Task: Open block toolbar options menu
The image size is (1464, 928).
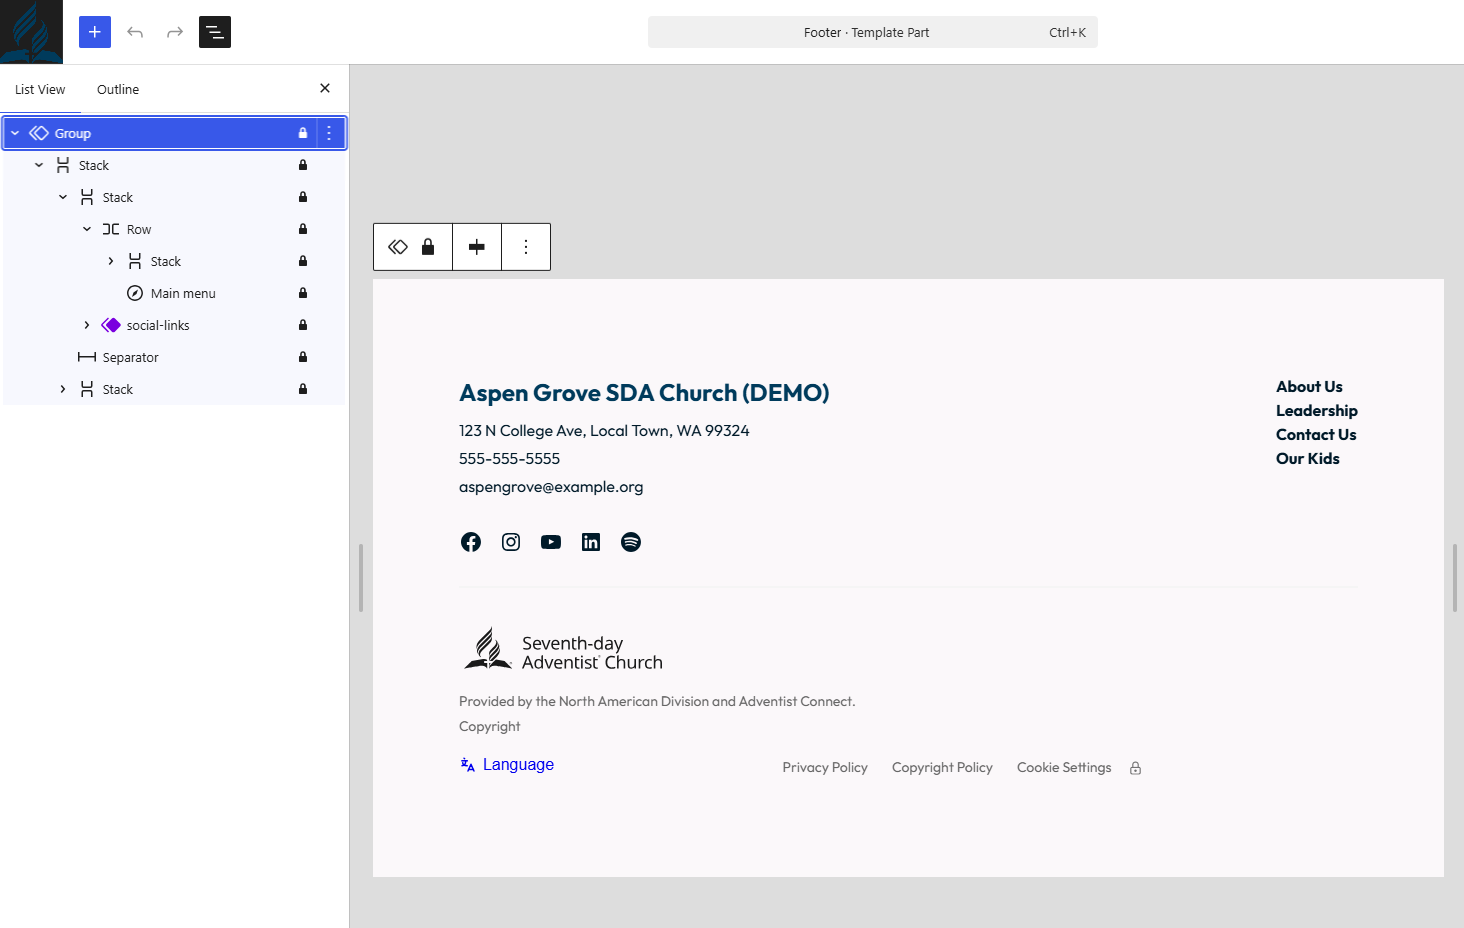Action: coord(526,247)
